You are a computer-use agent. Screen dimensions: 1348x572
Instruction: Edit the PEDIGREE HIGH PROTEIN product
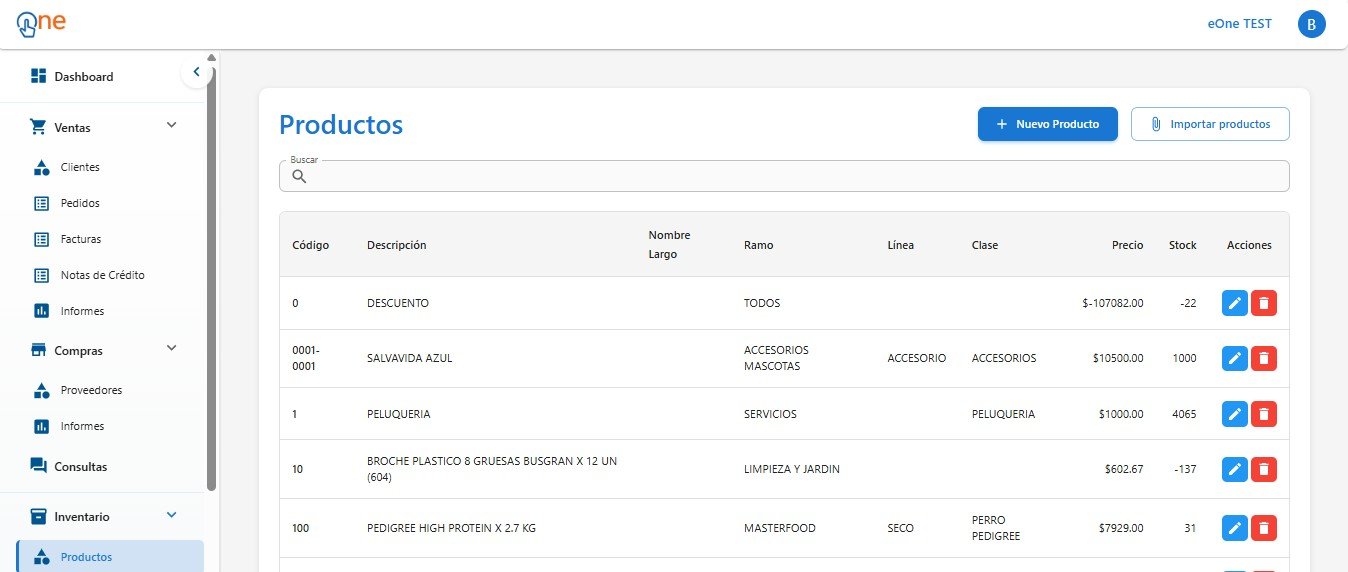(x=1235, y=528)
